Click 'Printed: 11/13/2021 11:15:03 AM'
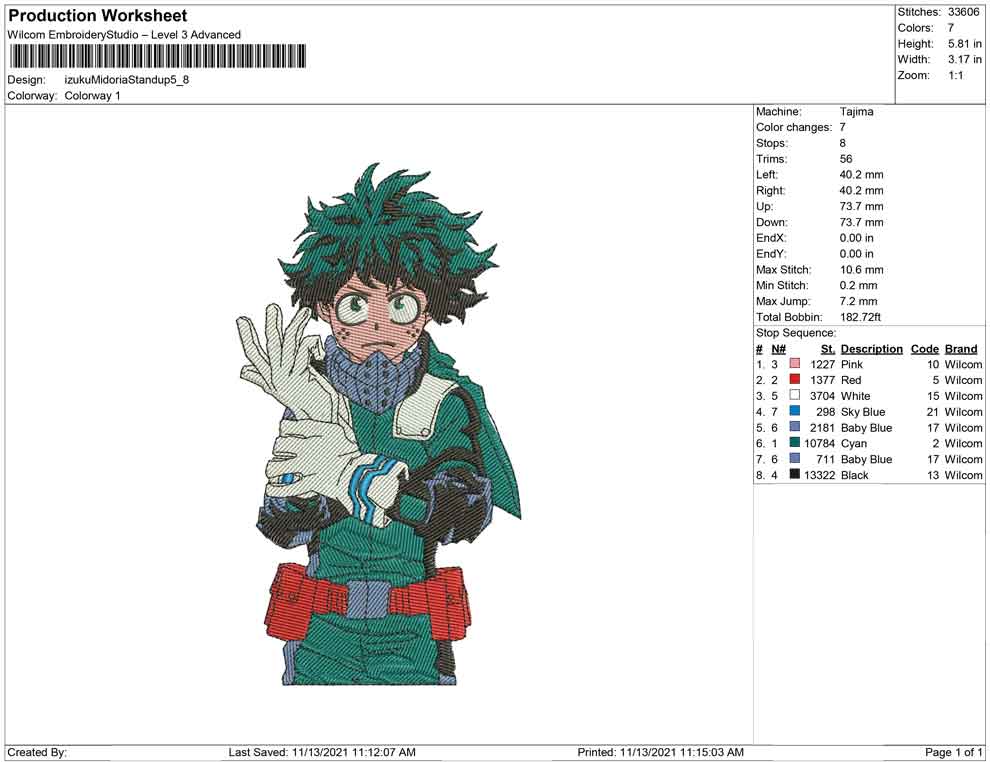Screen dimensions: 990x762 click(x=660, y=752)
